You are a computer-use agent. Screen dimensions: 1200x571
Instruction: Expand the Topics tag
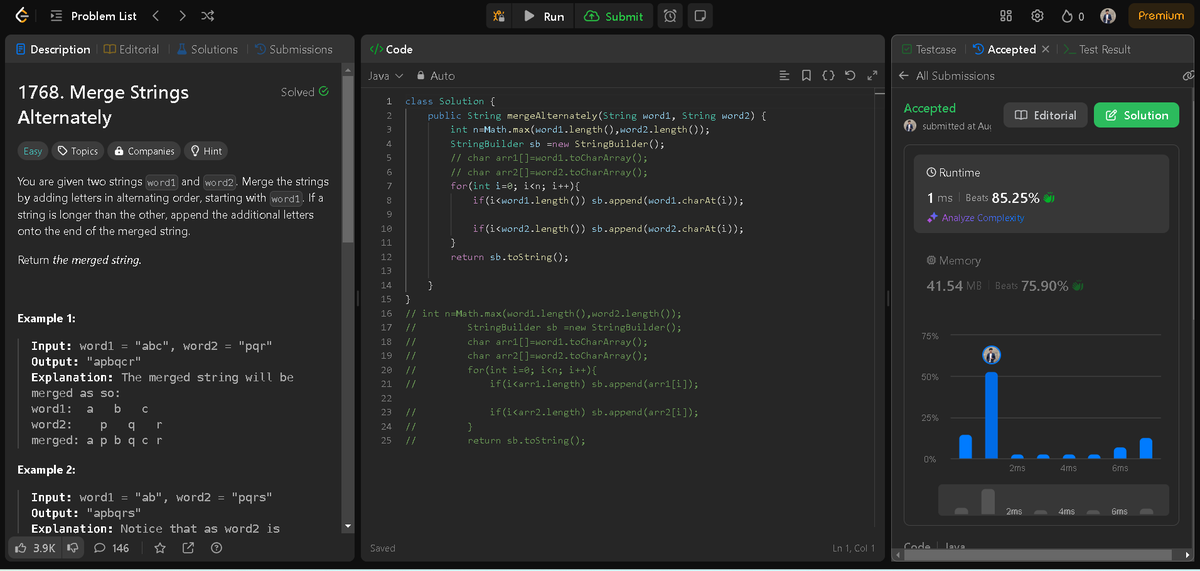point(77,151)
